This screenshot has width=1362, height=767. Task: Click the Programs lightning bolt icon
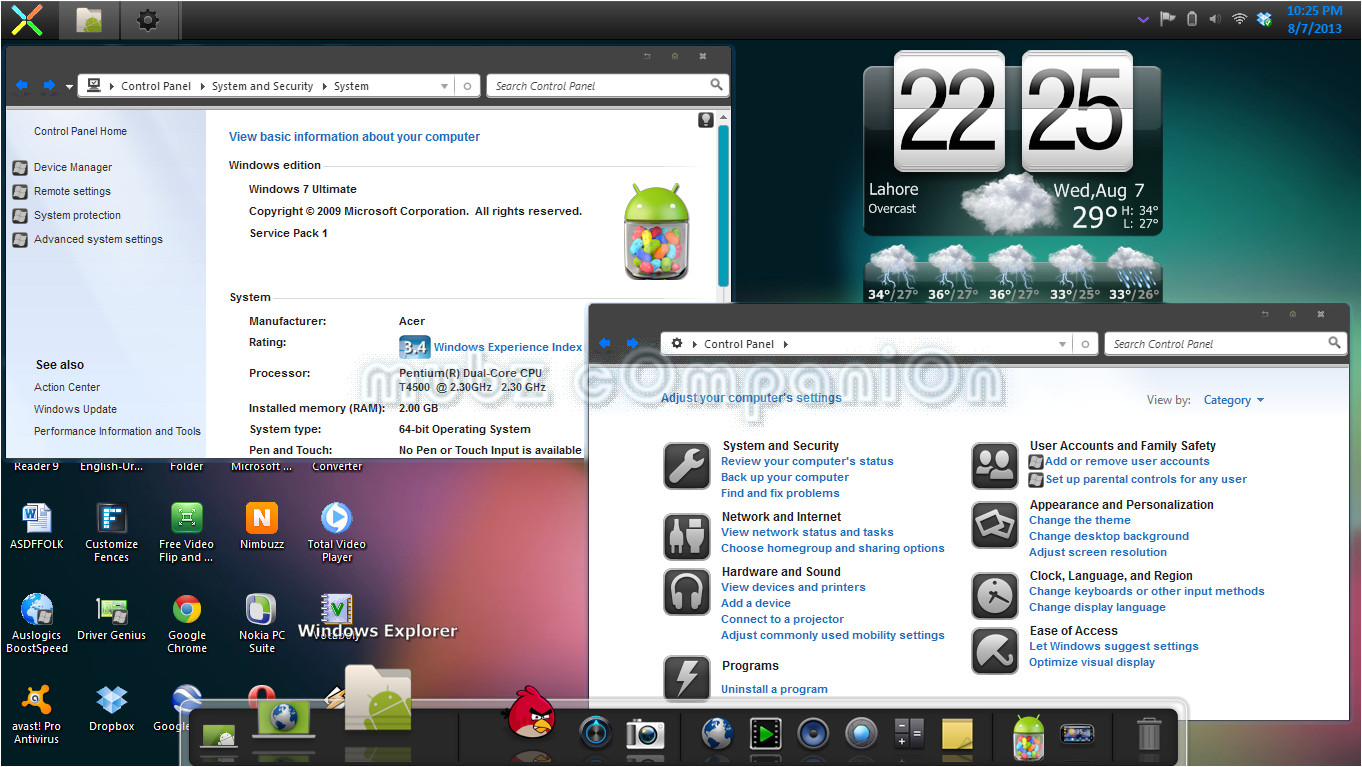coord(687,678)
